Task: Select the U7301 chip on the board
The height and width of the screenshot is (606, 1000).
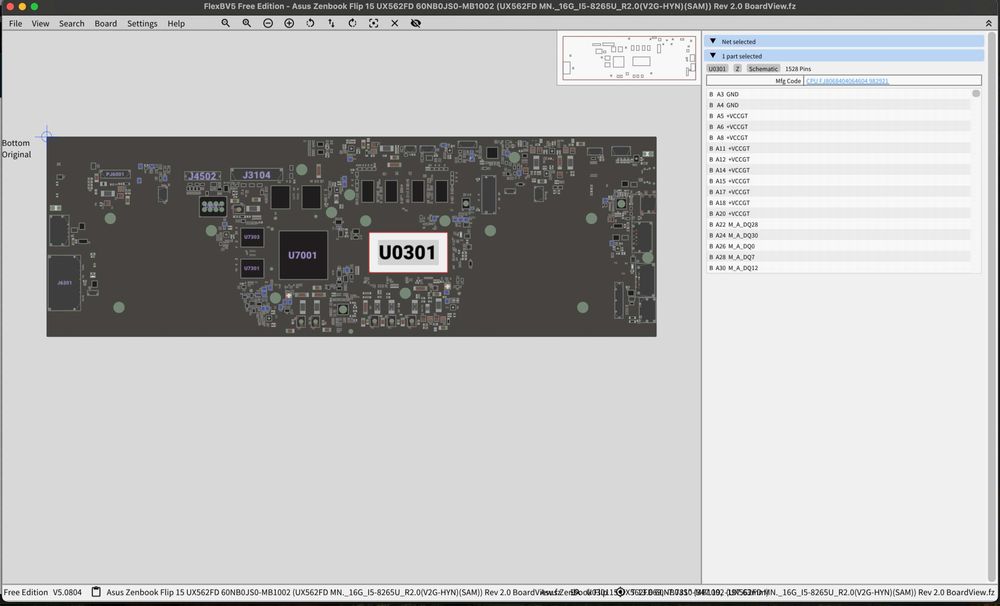Action: (x=252, y=268)
